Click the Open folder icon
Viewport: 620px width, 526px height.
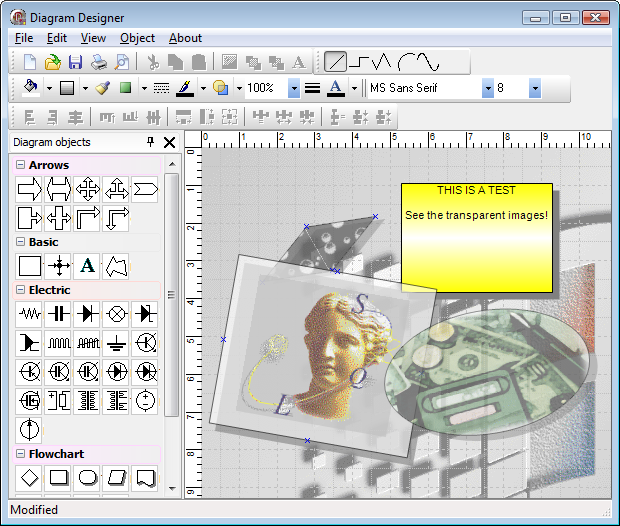pos(53,62)
